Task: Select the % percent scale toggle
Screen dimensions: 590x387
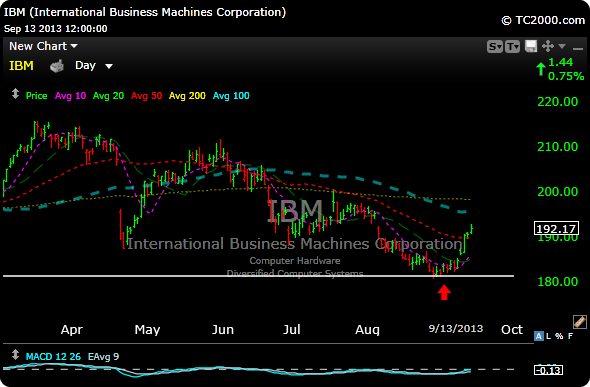Action: 559,336
